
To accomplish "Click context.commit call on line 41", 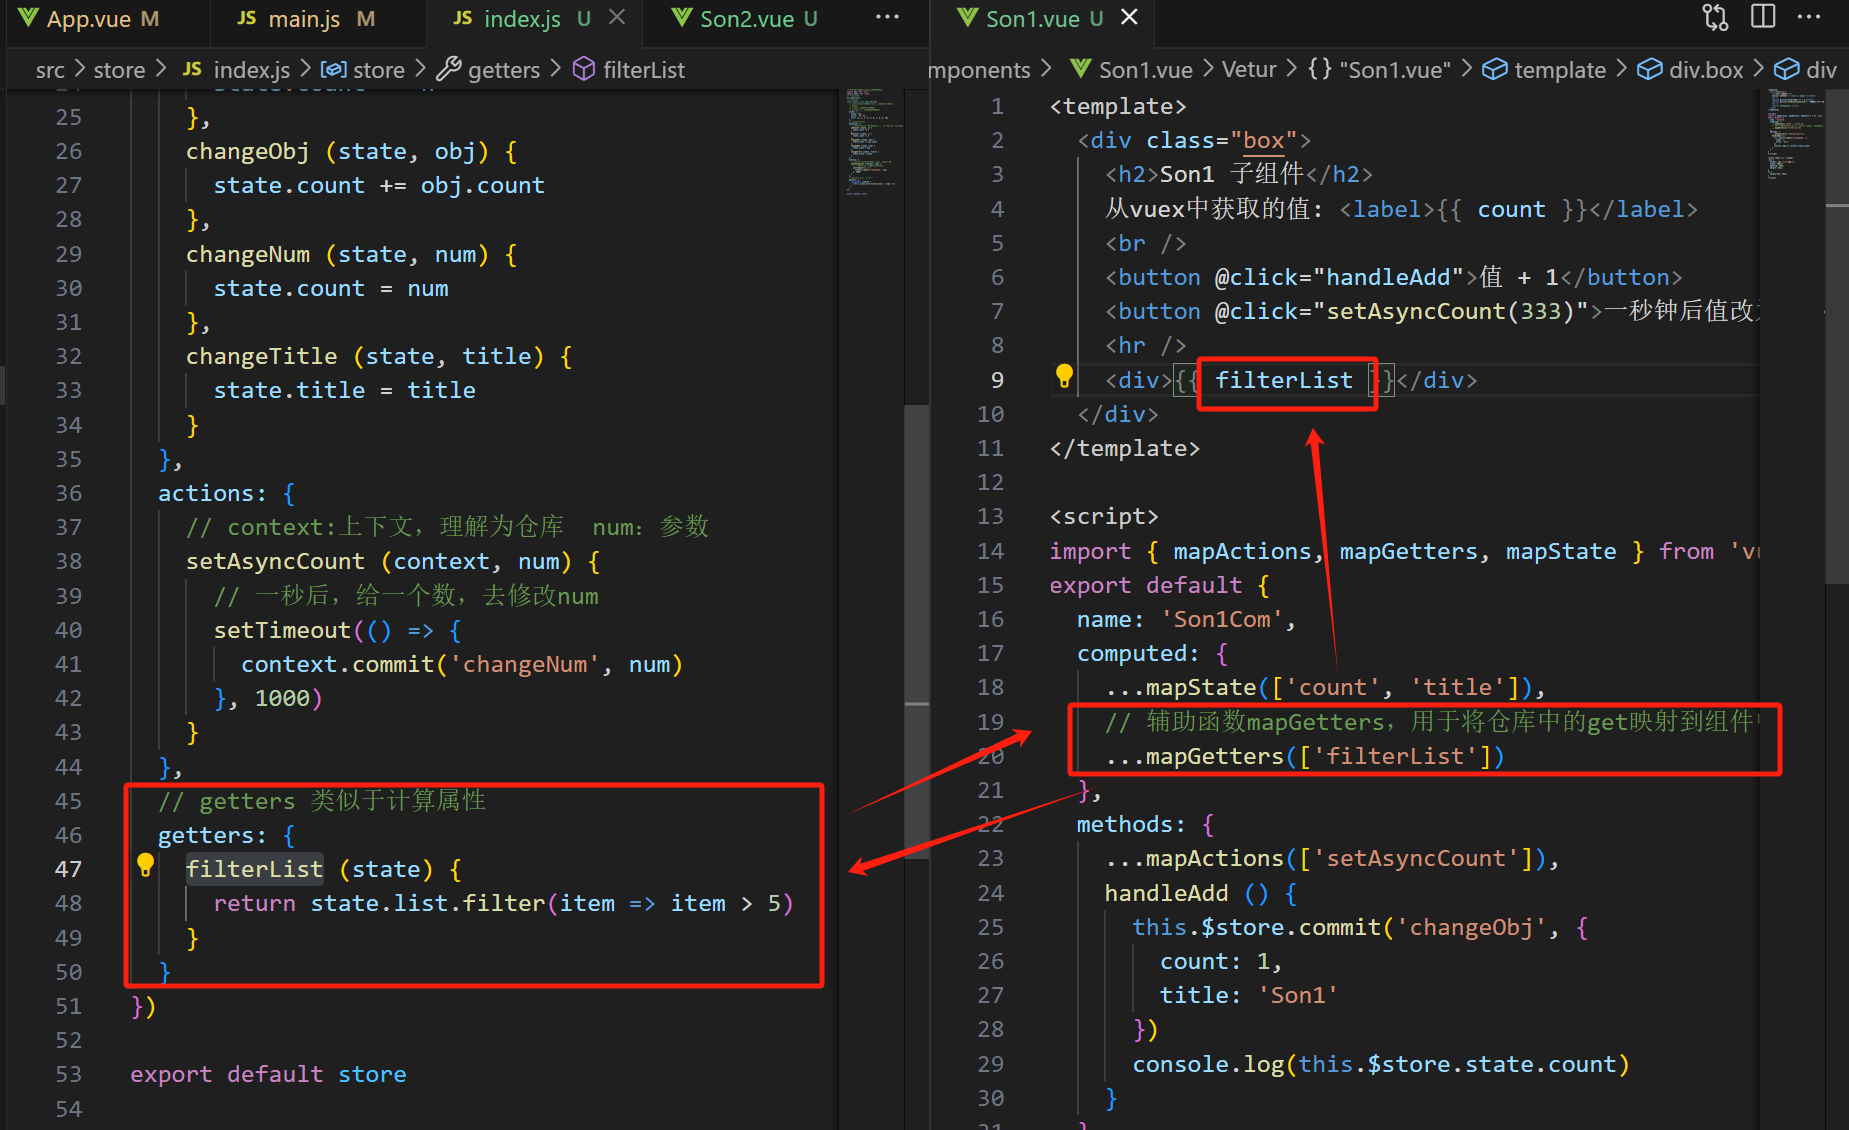I will tap(461, 665).
